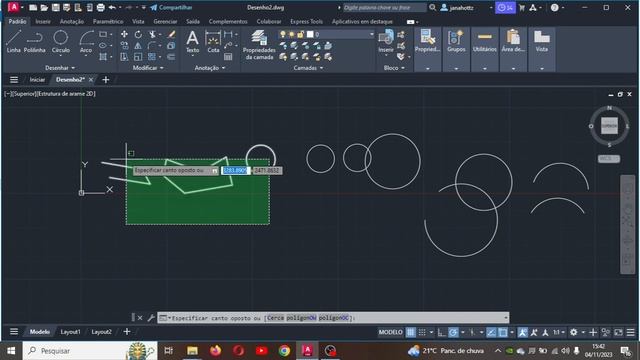This screenshot has height=360, width=640.
Task: Click the command line input field
Action: tap(333, 318)
